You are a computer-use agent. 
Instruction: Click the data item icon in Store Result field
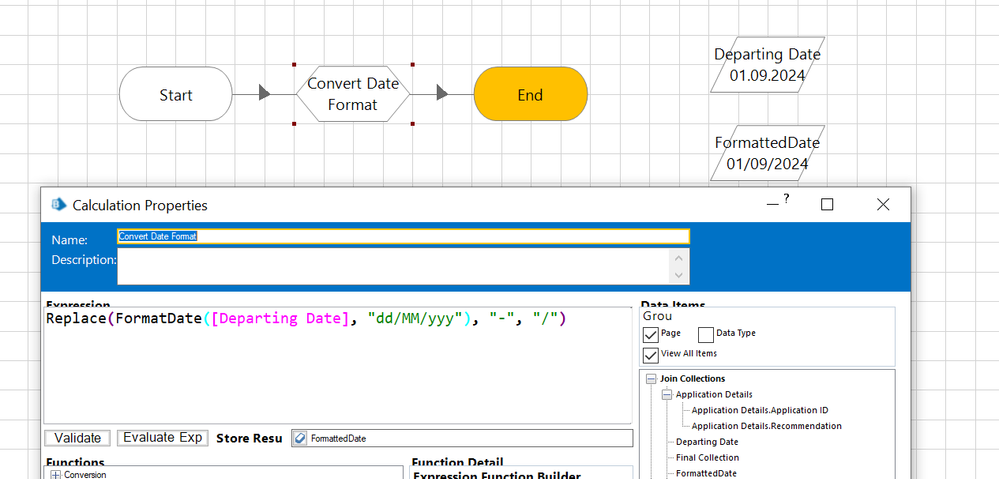300,438
